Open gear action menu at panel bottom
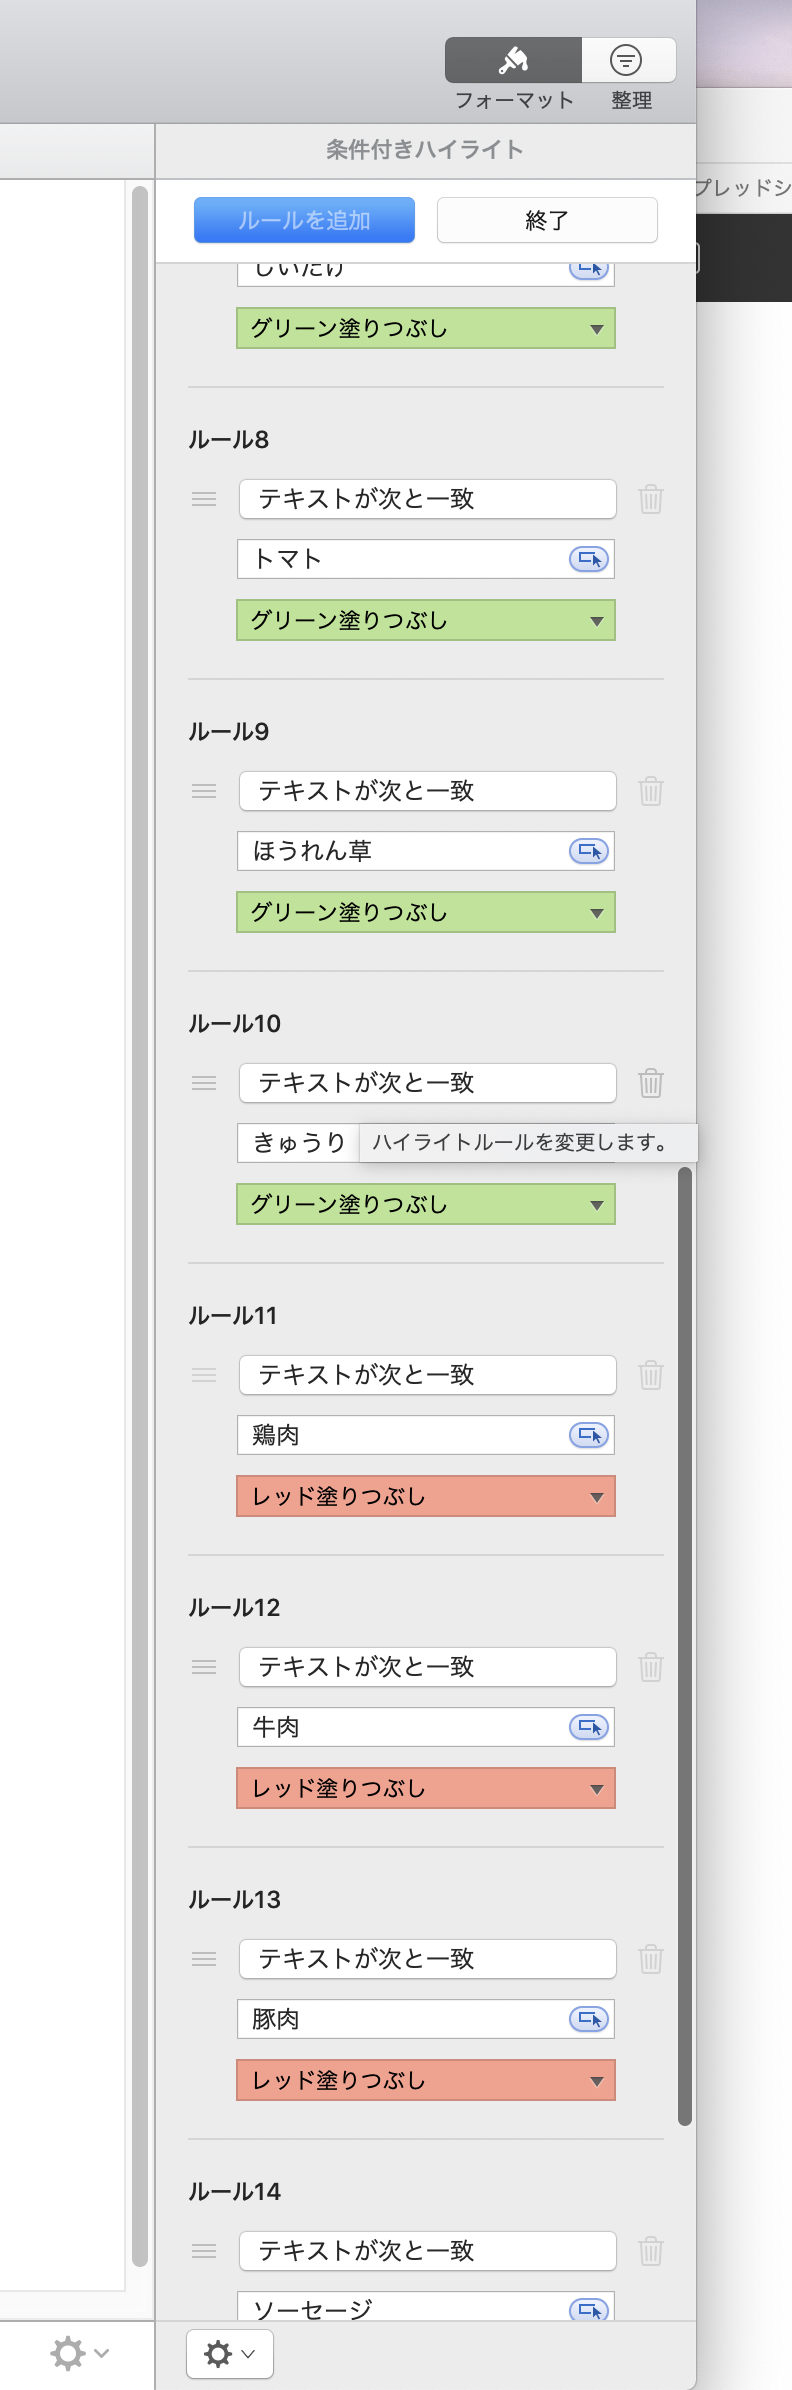The width and height of the screenshot is (792, 2390). click(x=230, y=2354)
